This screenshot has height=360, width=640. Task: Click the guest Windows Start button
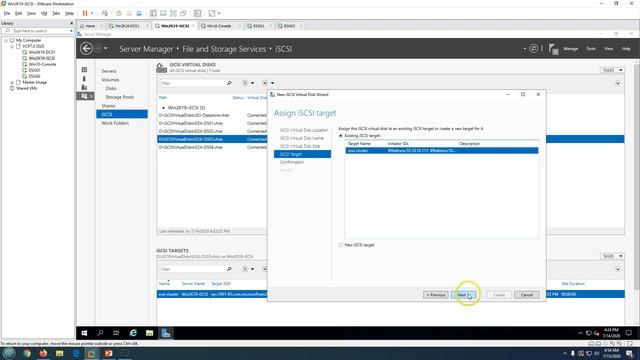click(84, 333)
